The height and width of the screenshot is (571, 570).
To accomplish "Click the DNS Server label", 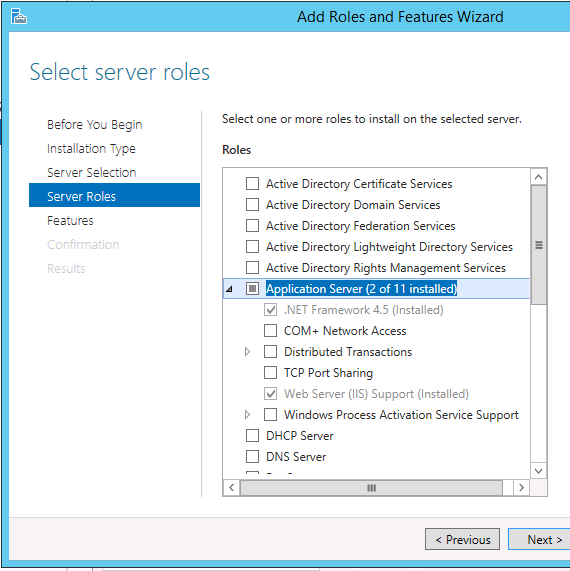I will click(296, 457).
